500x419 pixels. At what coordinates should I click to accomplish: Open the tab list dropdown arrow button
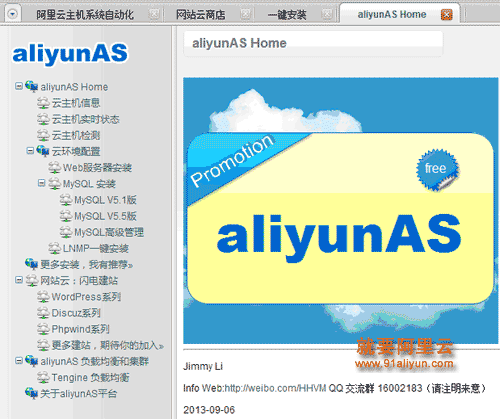click(13, 14)
